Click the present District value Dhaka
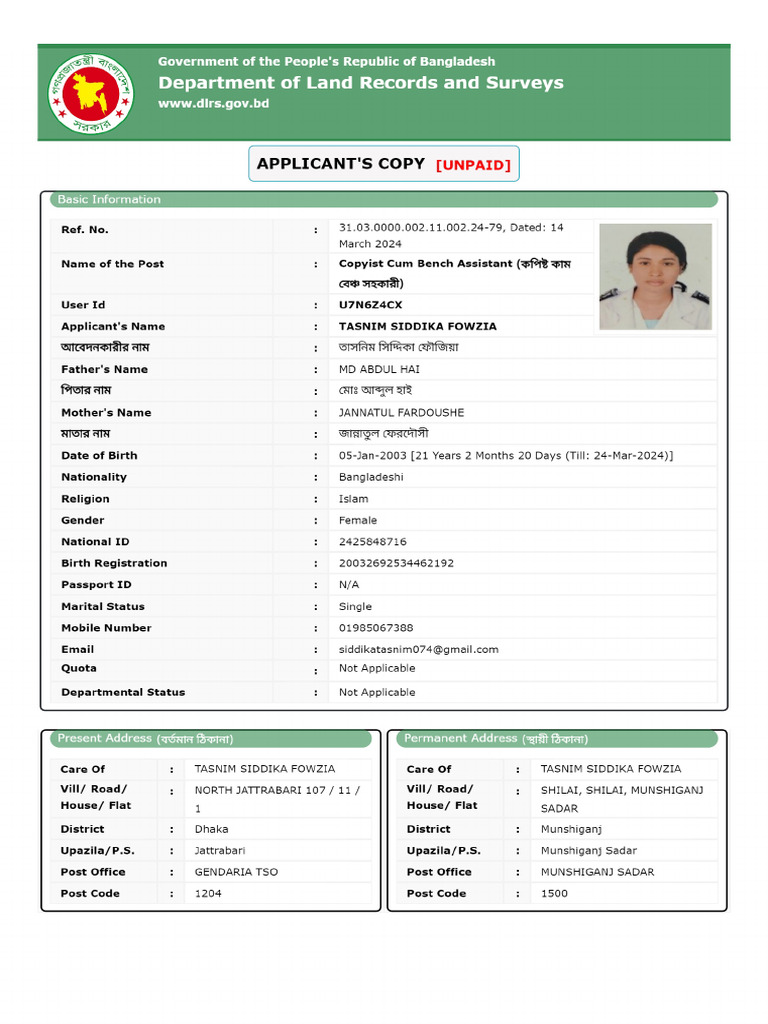768x1024 pixels. pyautogui.click(x=212, y=829)
